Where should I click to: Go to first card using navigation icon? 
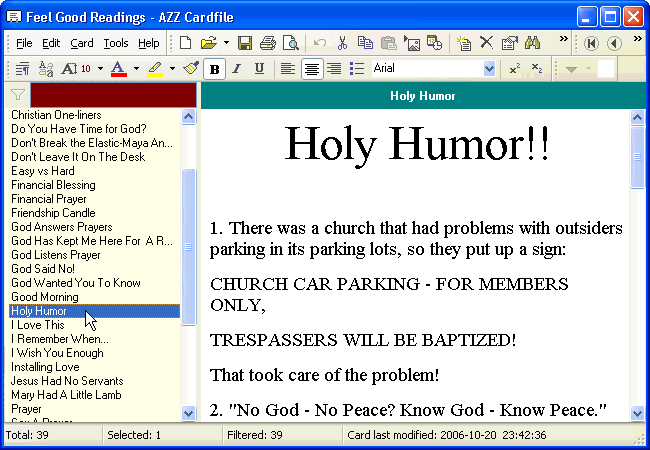pos(592,43)
